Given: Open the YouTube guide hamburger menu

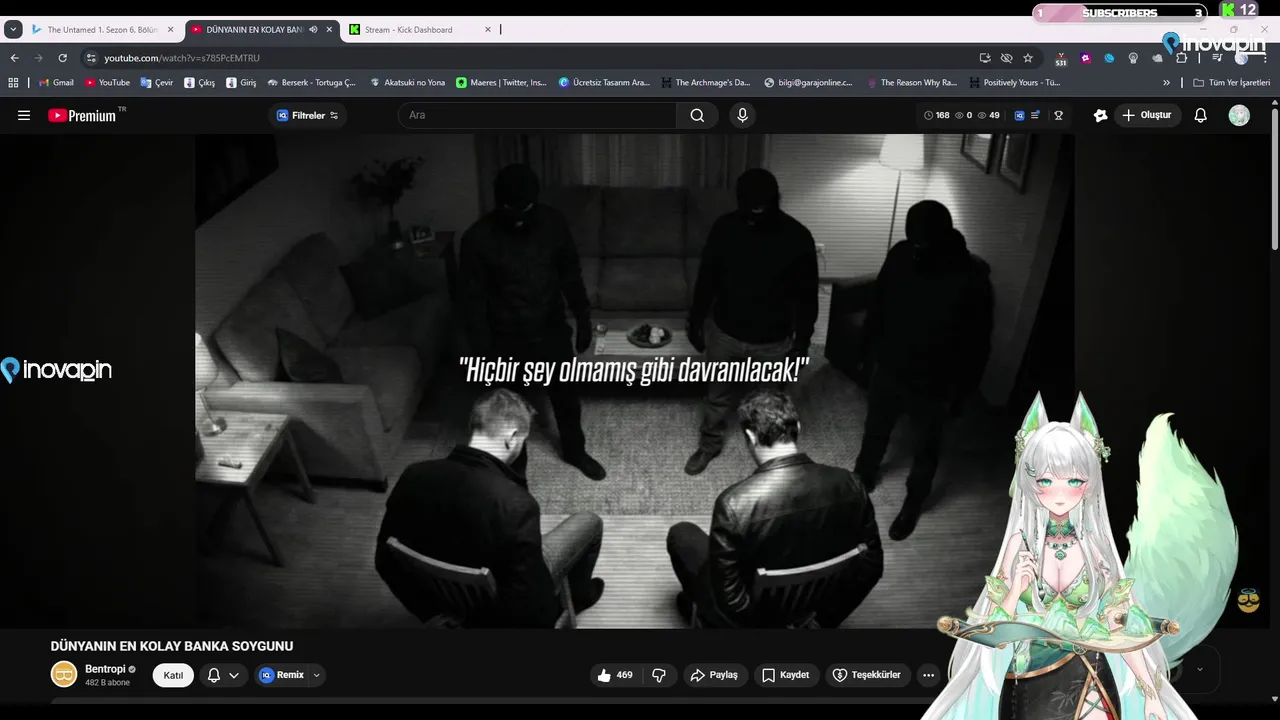Looking at the screenshot, I should click(x=24, y=115).
